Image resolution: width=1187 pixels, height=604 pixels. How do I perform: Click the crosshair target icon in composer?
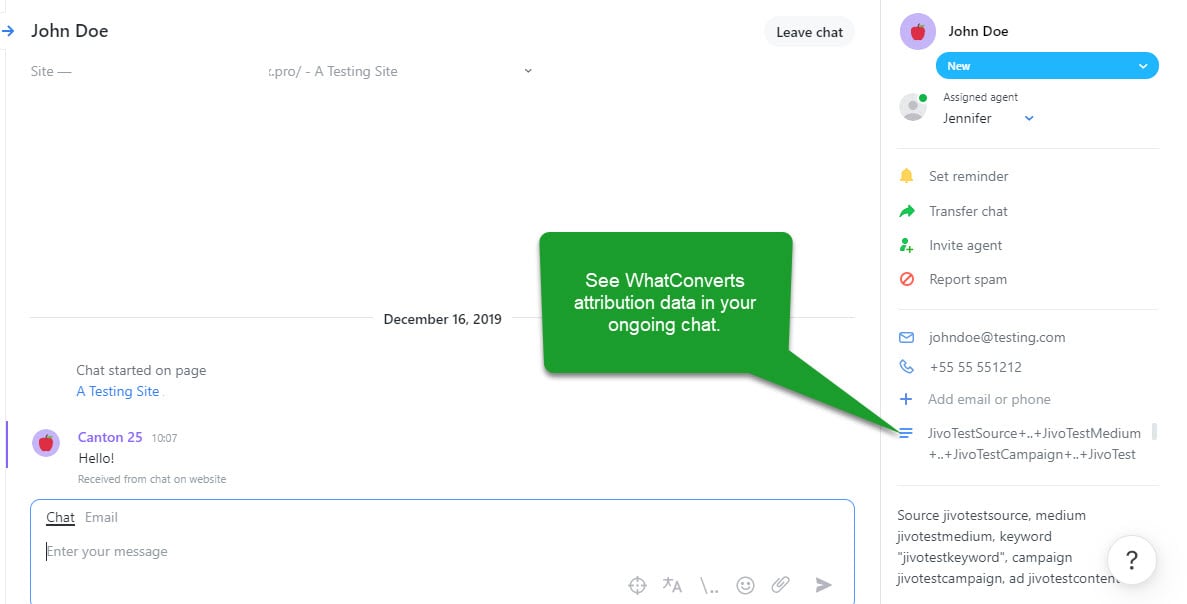click(x=637, y=585)
